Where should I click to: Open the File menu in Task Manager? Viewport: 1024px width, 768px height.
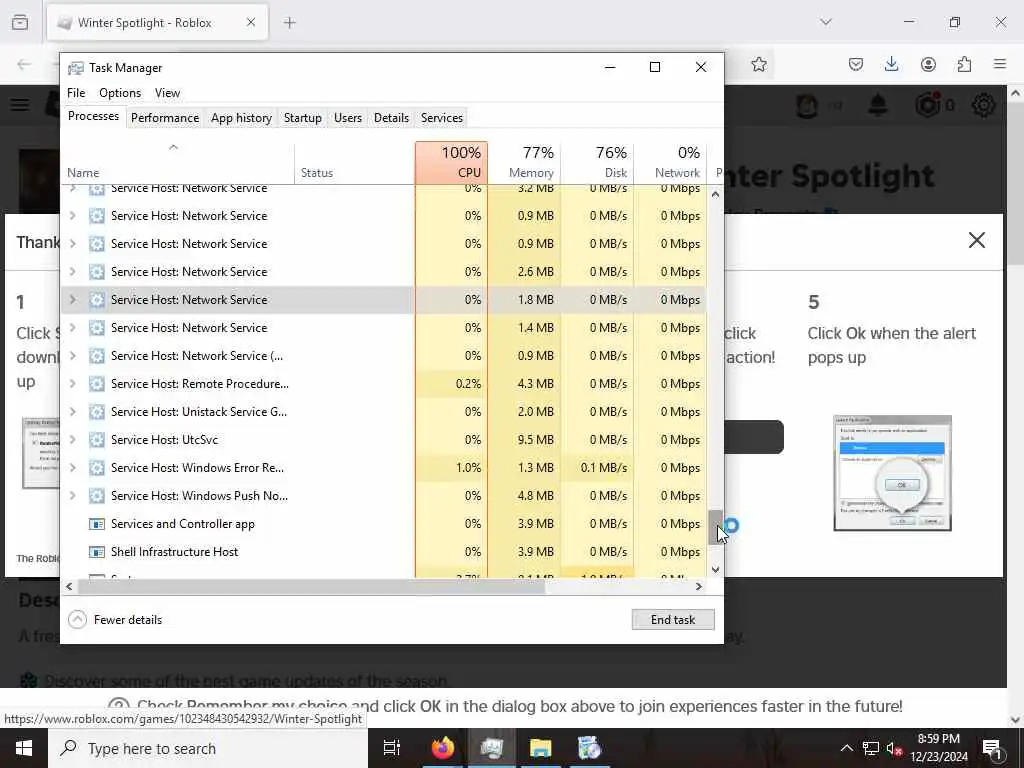tap(76, 93)
